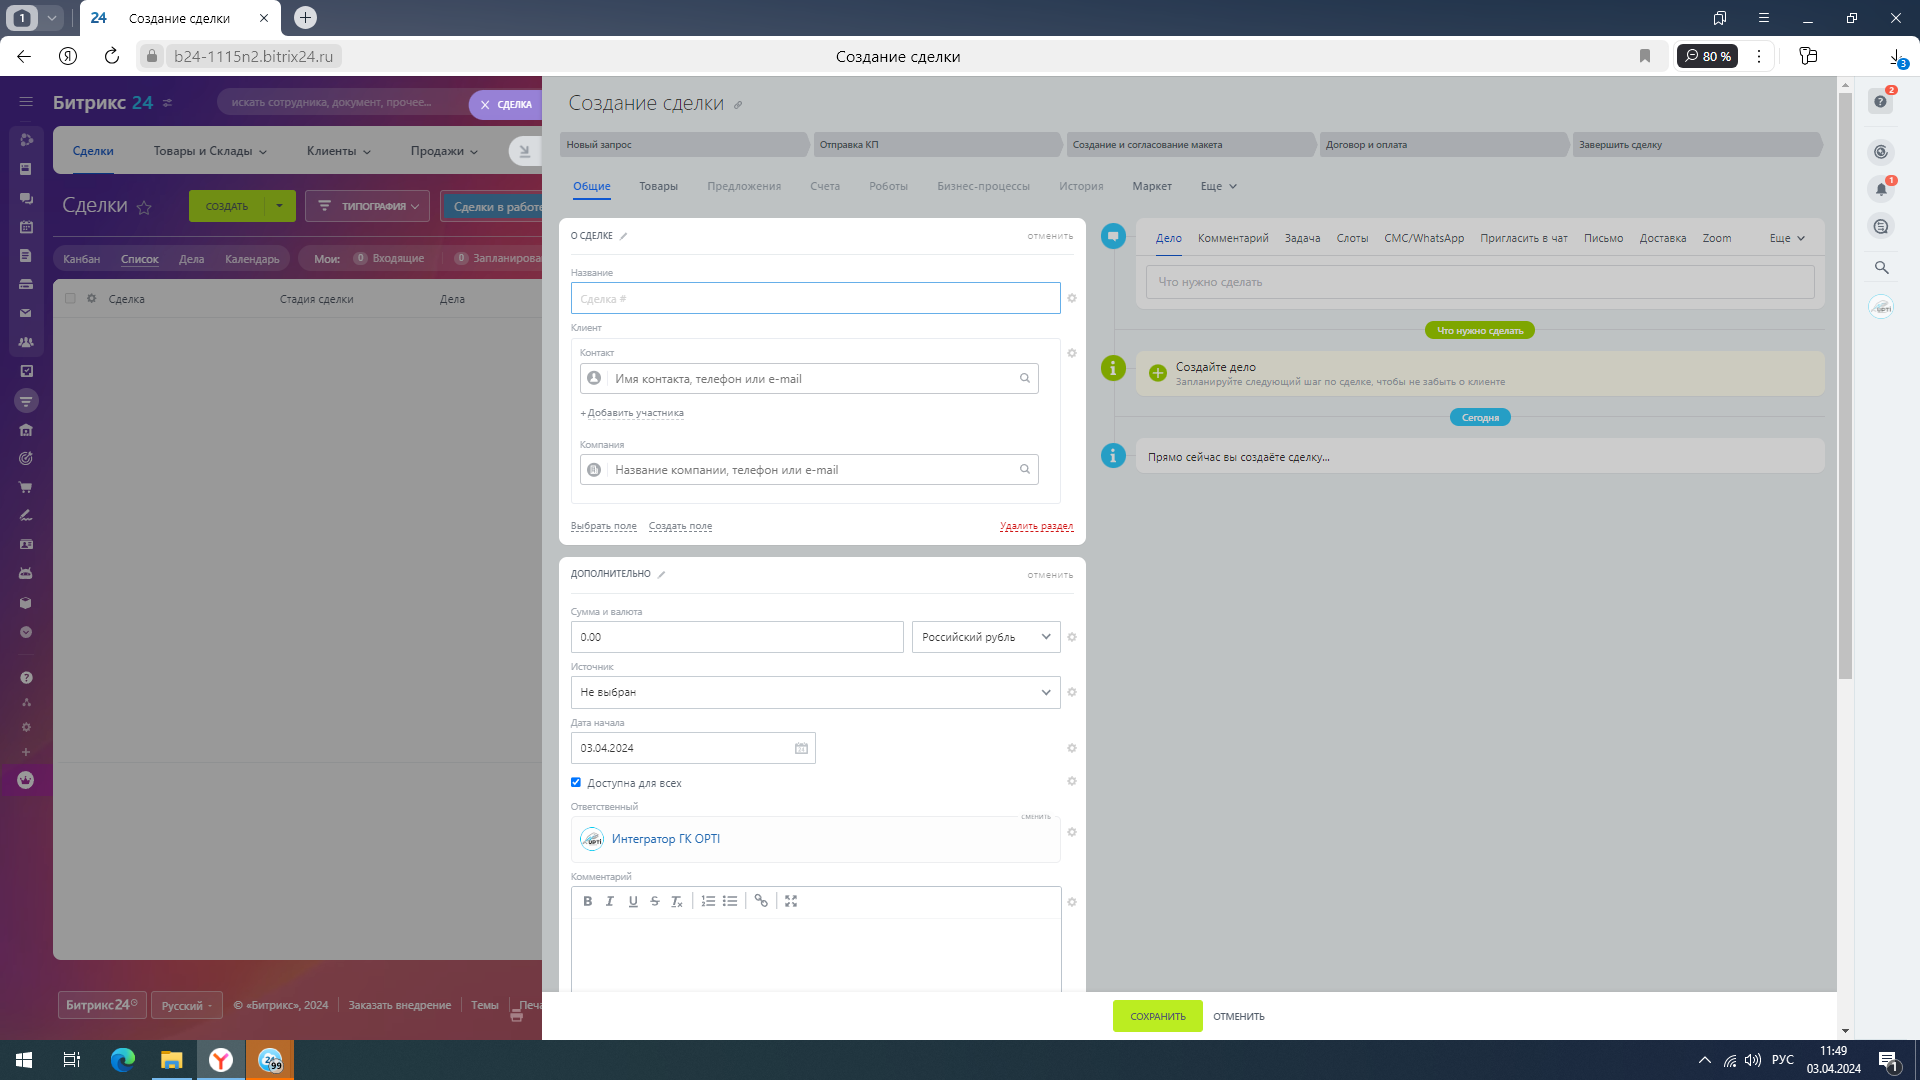Click the green 'Сохранить' button

(x=1157, y=1016)
